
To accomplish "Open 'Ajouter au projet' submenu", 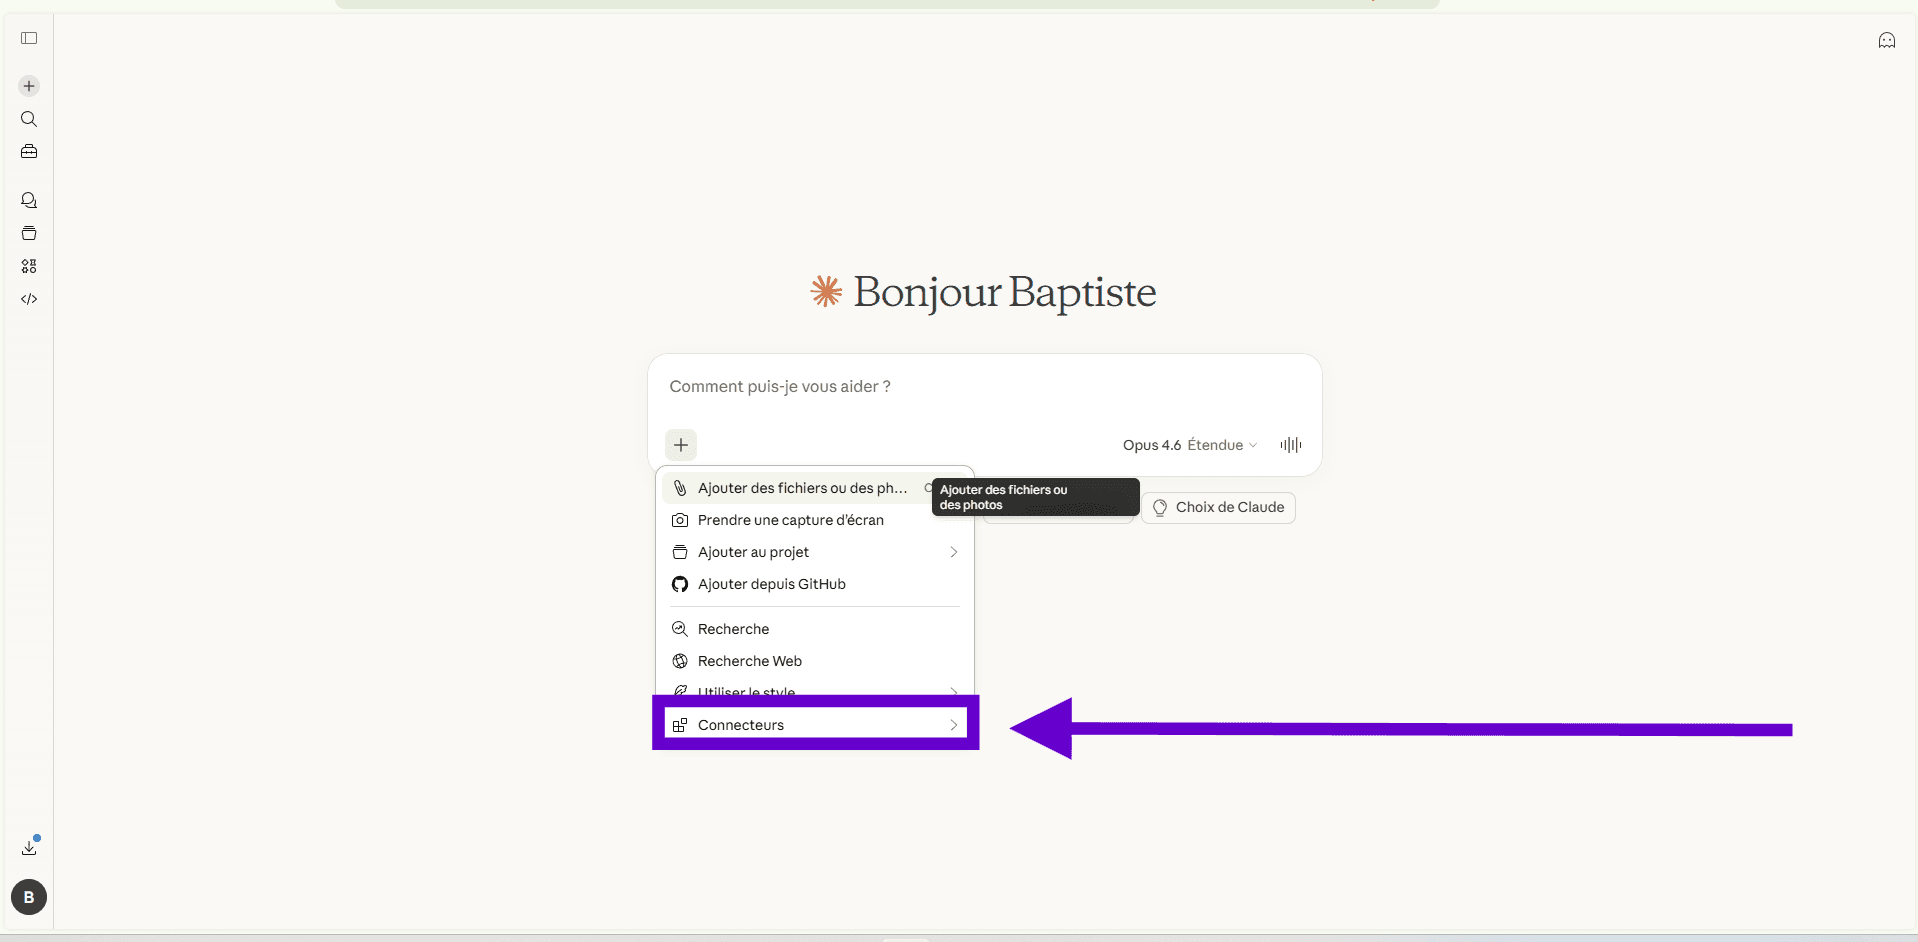I will (x=815, y=552).
